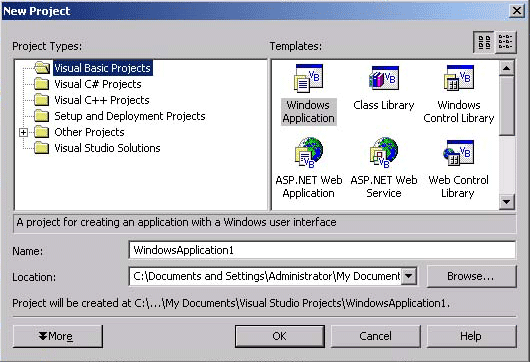Viewport: 530px width, 362px height.
Task: Switch templates to Large Icons view
Action: coord(484,42)
